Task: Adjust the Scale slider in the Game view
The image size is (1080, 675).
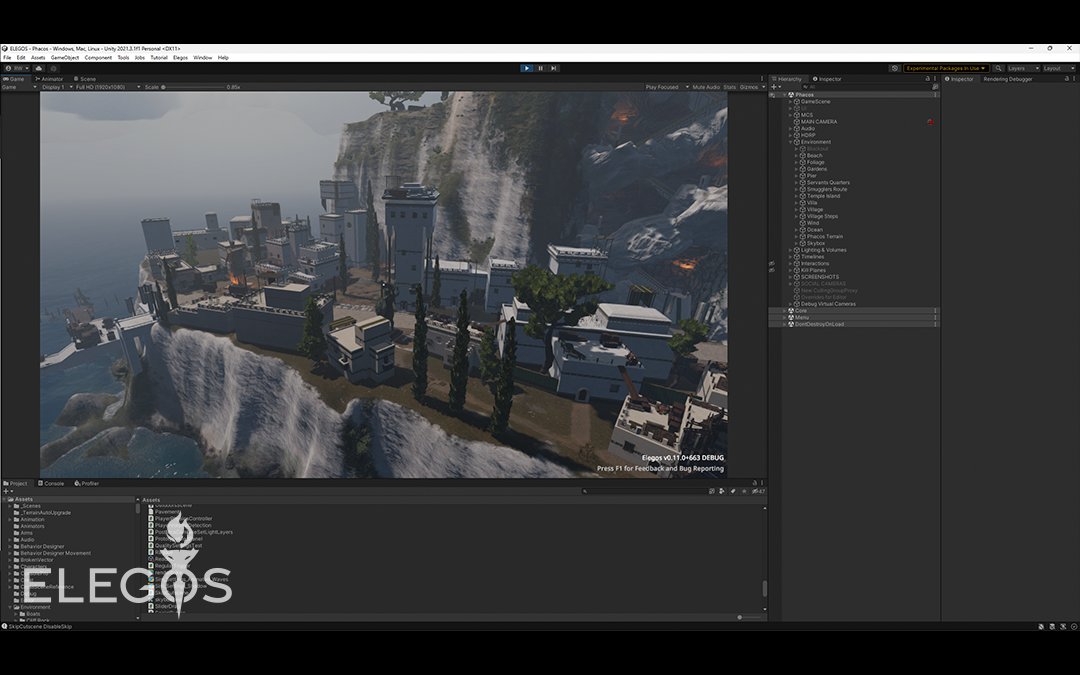Action: click(165, 87)
